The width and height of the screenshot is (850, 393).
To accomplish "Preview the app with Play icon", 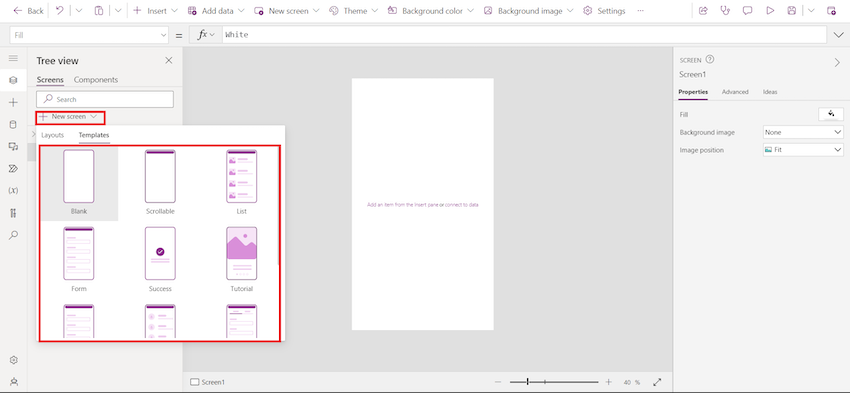I will (770, 10).
